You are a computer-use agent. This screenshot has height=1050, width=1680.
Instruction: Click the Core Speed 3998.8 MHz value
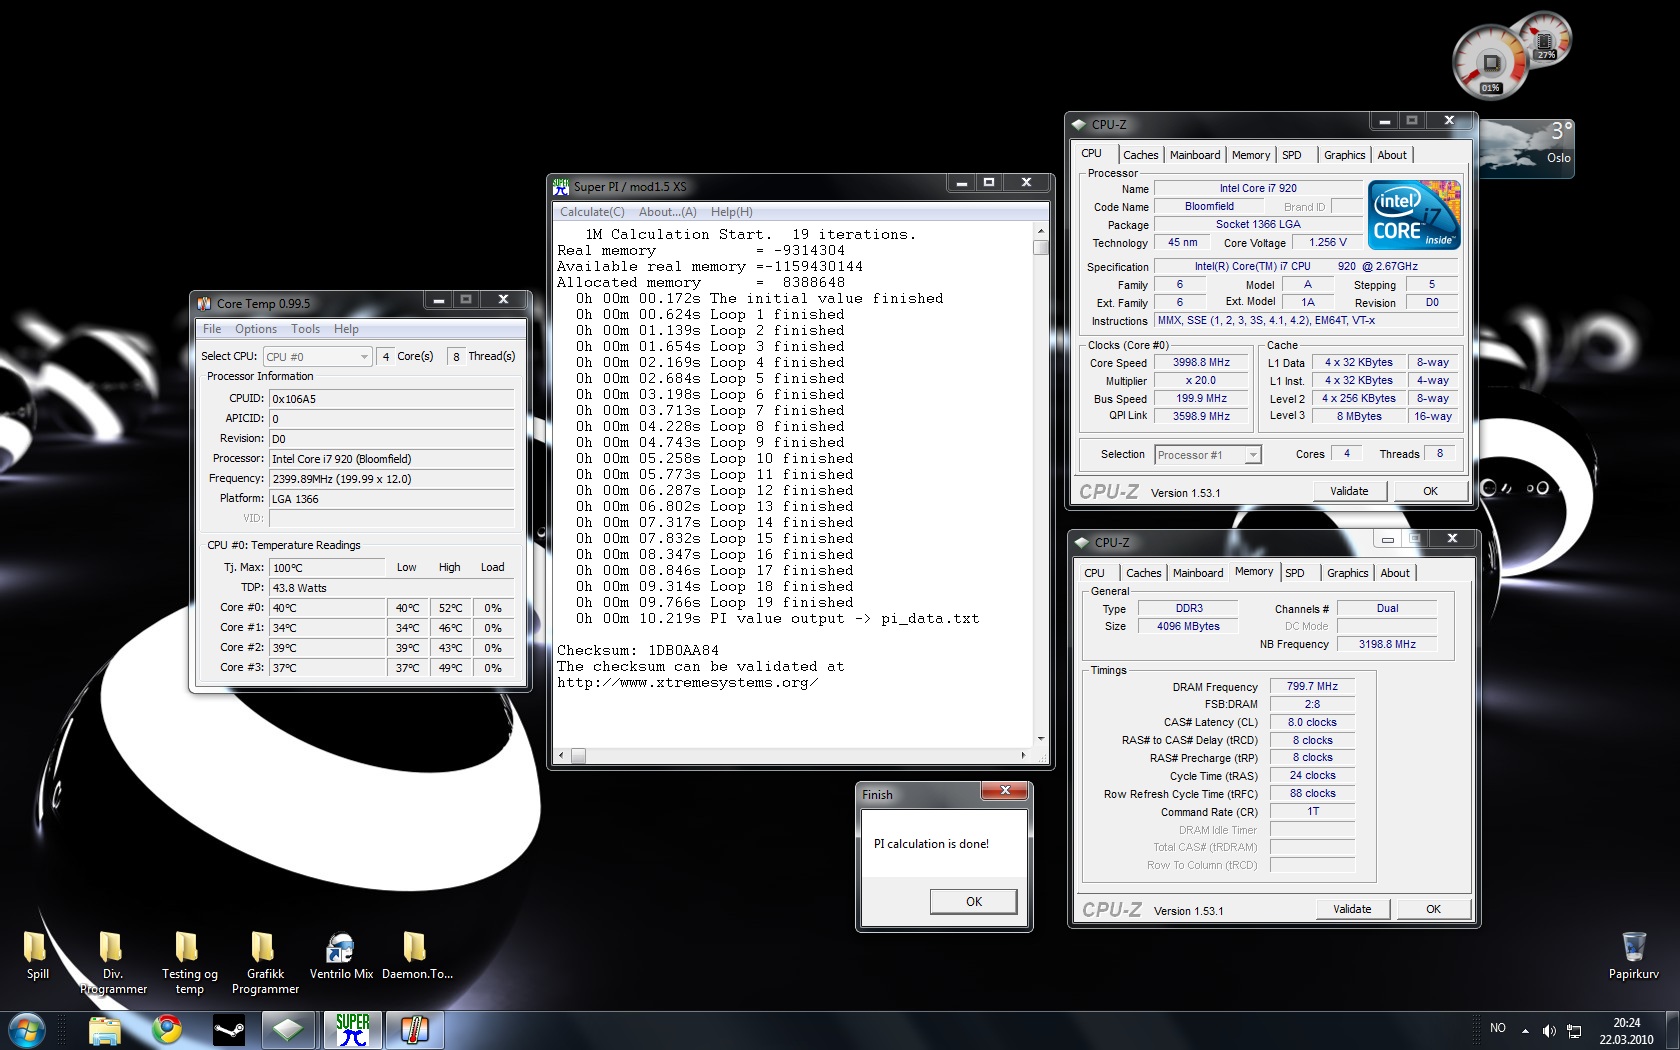click(x=1201, y=363)
